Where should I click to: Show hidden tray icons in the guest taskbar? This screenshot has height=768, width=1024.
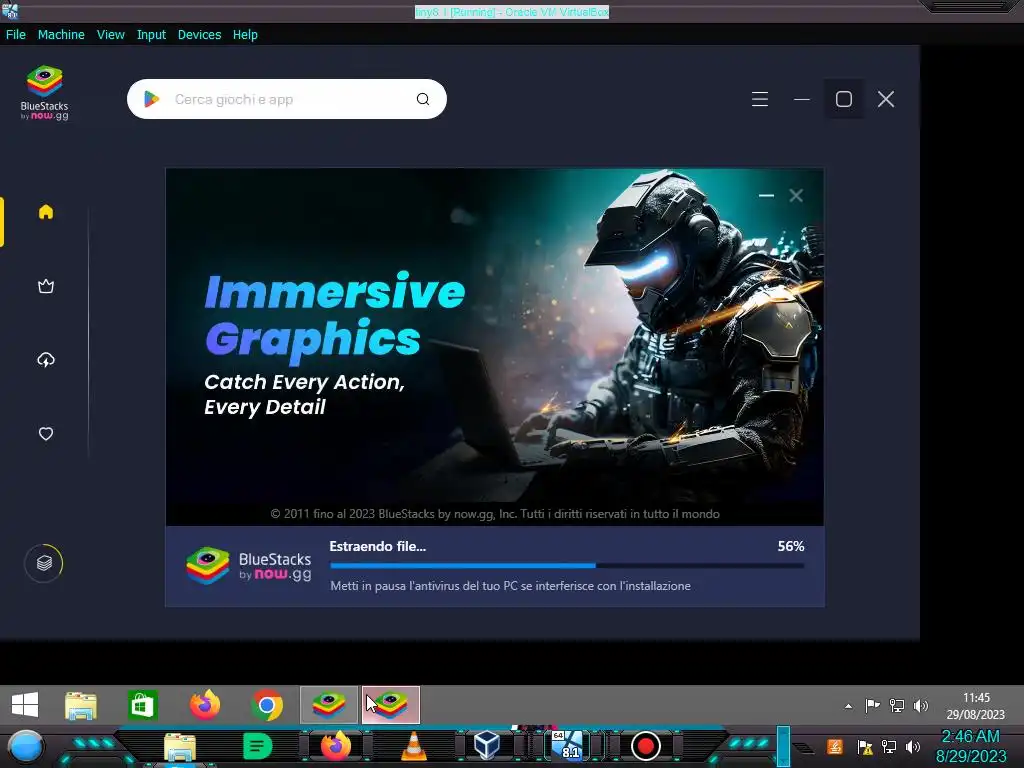[848, 706]
